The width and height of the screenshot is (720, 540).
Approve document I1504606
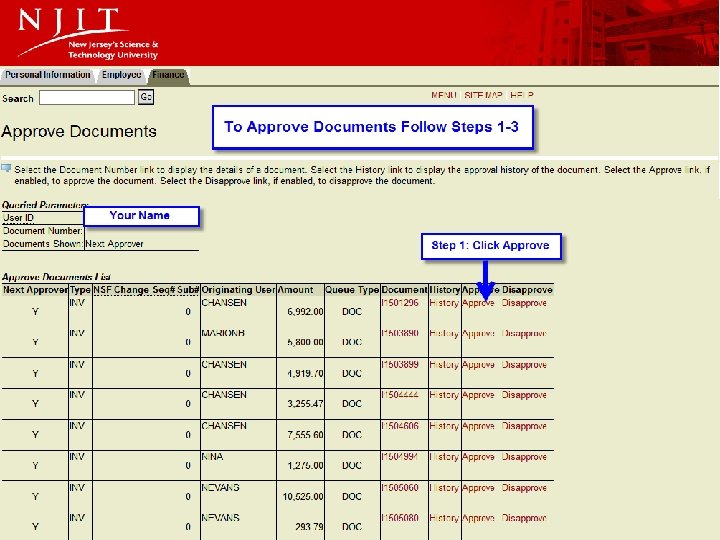(x=478, y=427)
